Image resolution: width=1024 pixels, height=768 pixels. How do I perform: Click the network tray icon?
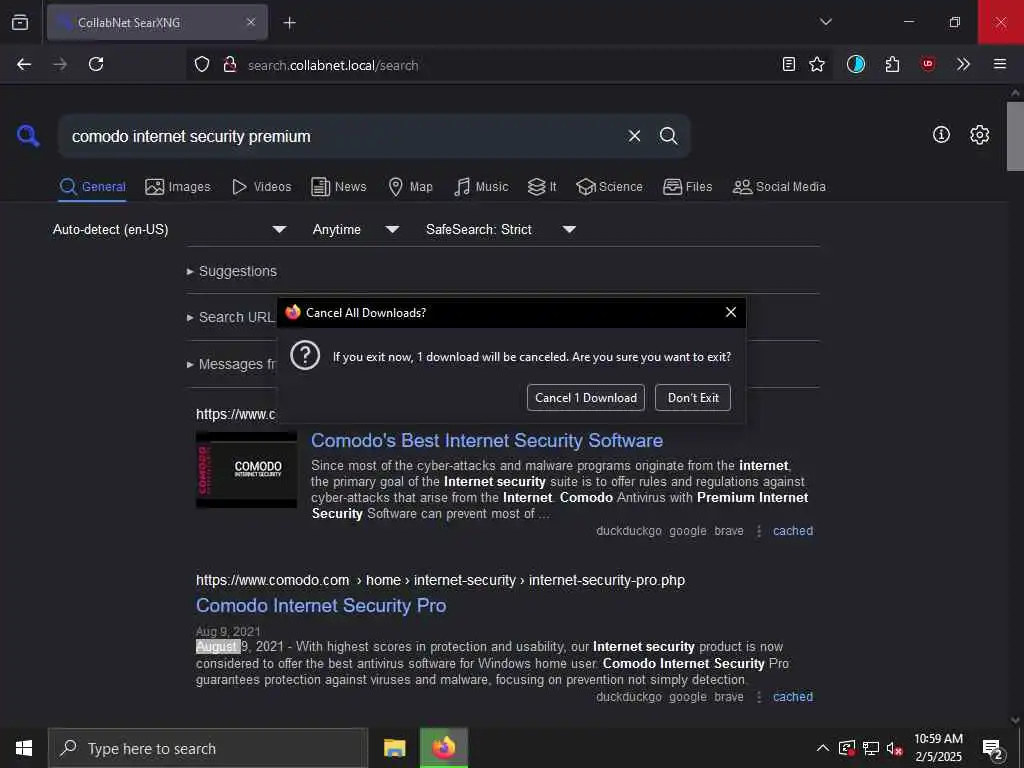(x=871, y=748)
